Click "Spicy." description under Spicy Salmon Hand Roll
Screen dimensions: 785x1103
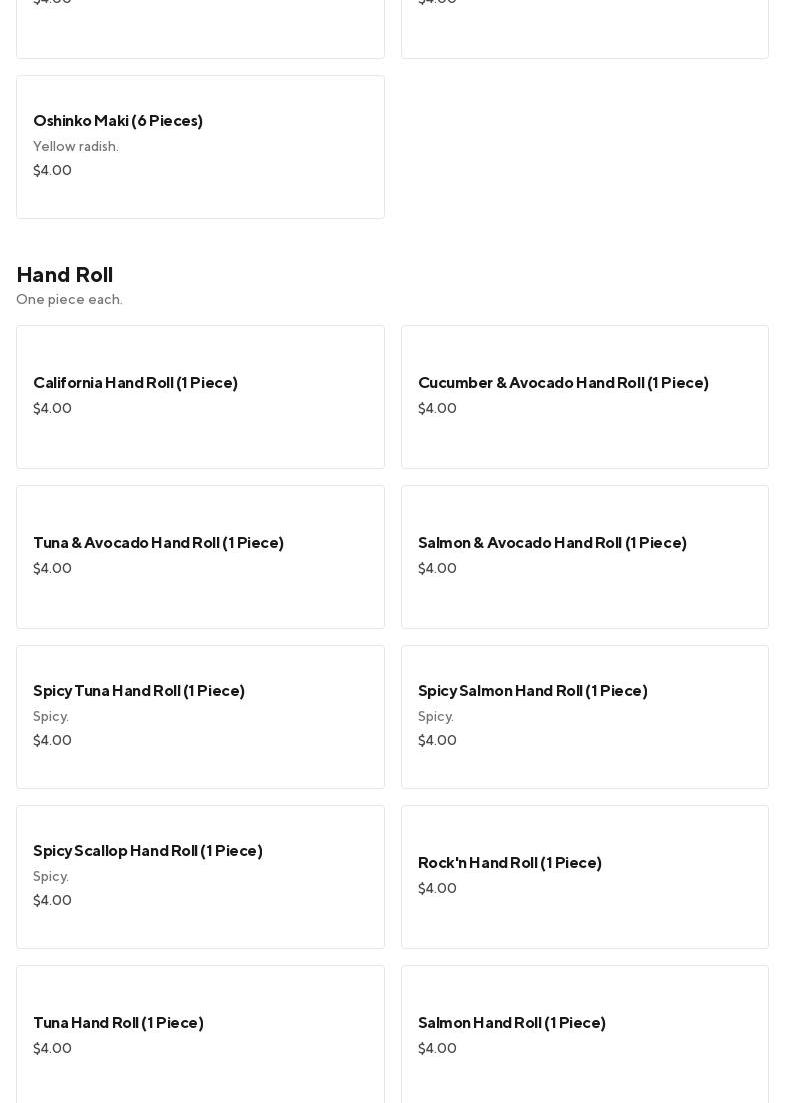coord(436,717)
